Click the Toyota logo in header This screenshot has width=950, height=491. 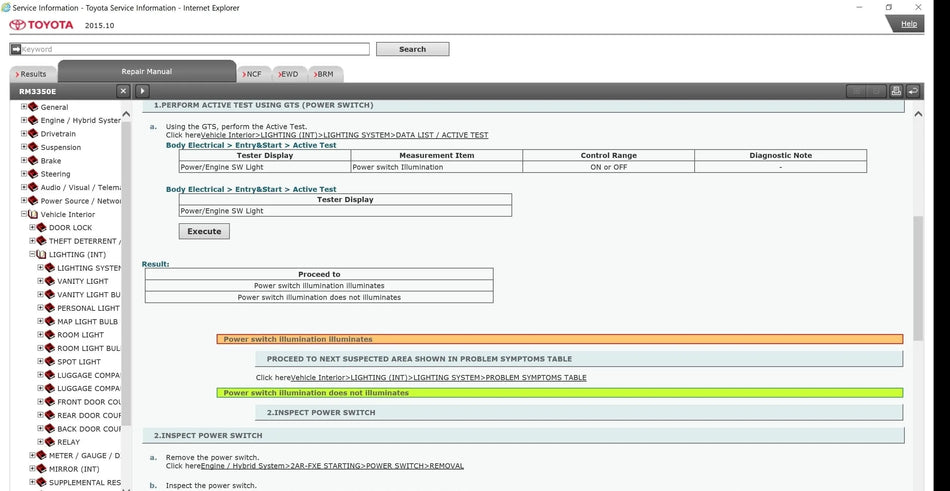pos(41,24)
